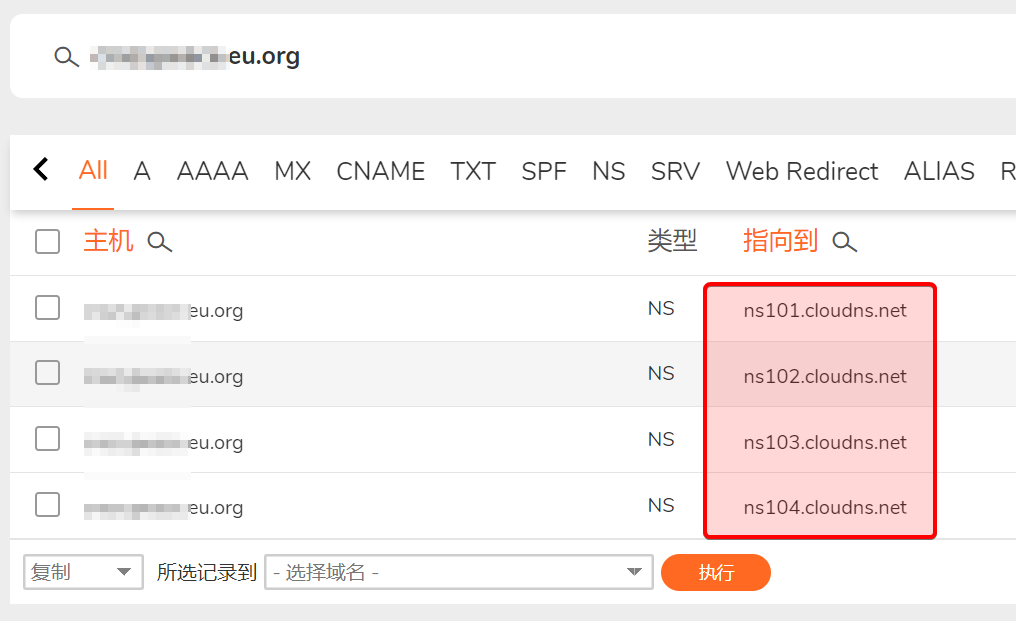Click the 指向到 column header text
This screenshot has height=621, width=1016.
pyautogui.click(x=780, y=241)
